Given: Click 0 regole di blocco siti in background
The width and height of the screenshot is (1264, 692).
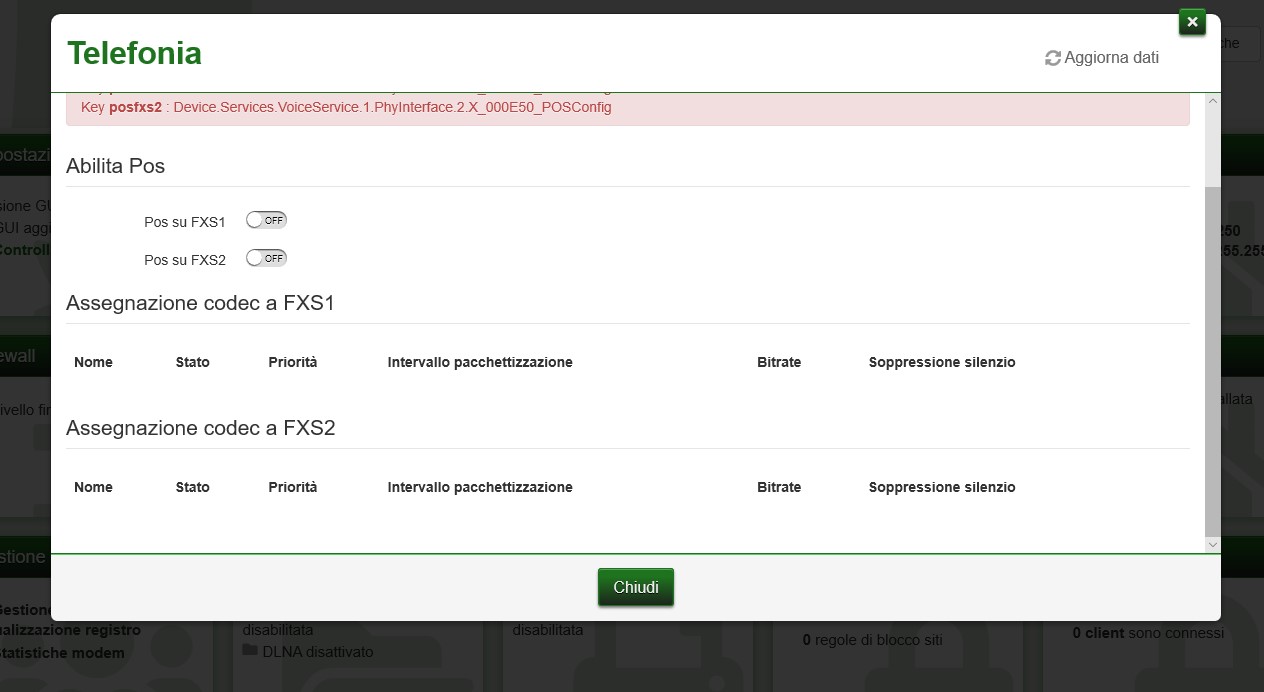Looking at the screenshot, I should coord(872,639).
